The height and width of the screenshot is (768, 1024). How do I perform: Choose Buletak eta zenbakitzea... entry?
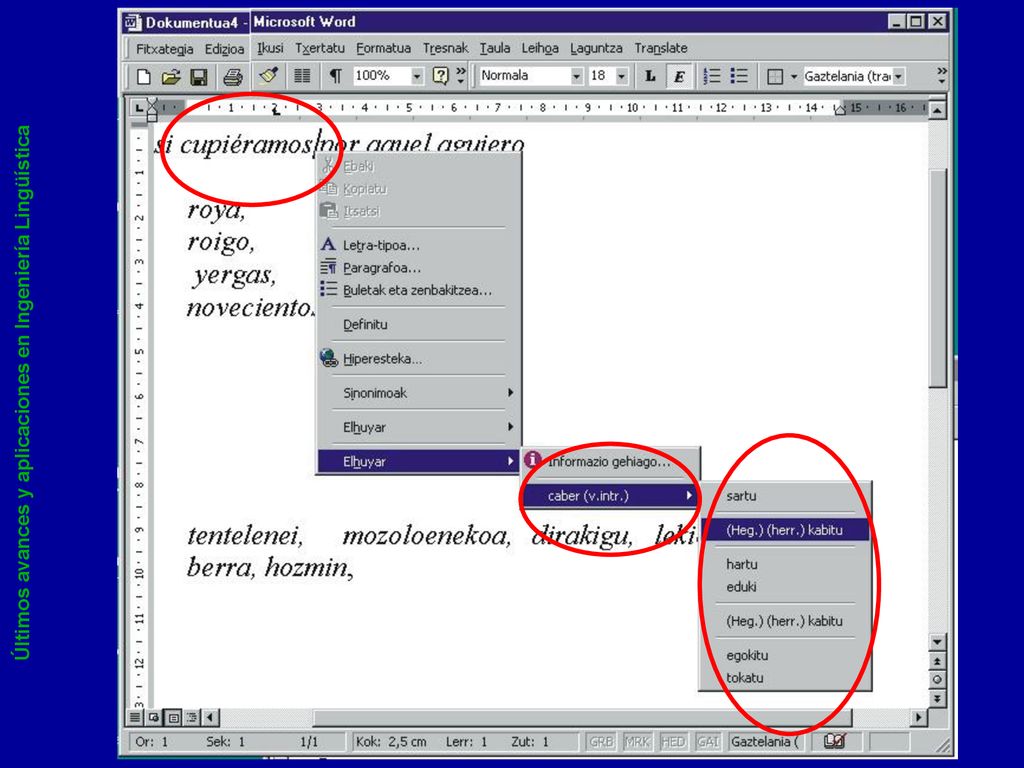tap(418, 290)
